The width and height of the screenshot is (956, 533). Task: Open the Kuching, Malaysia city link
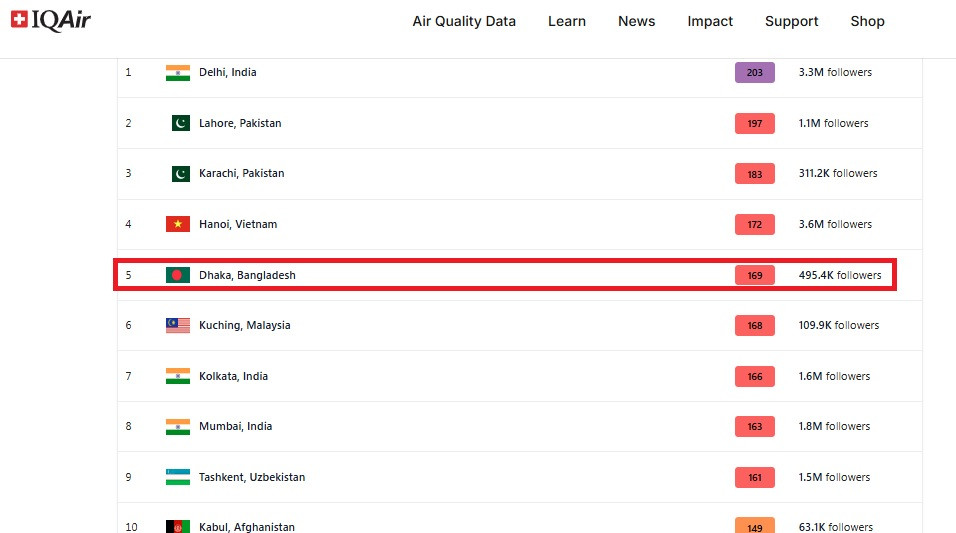tap(244, 326)
